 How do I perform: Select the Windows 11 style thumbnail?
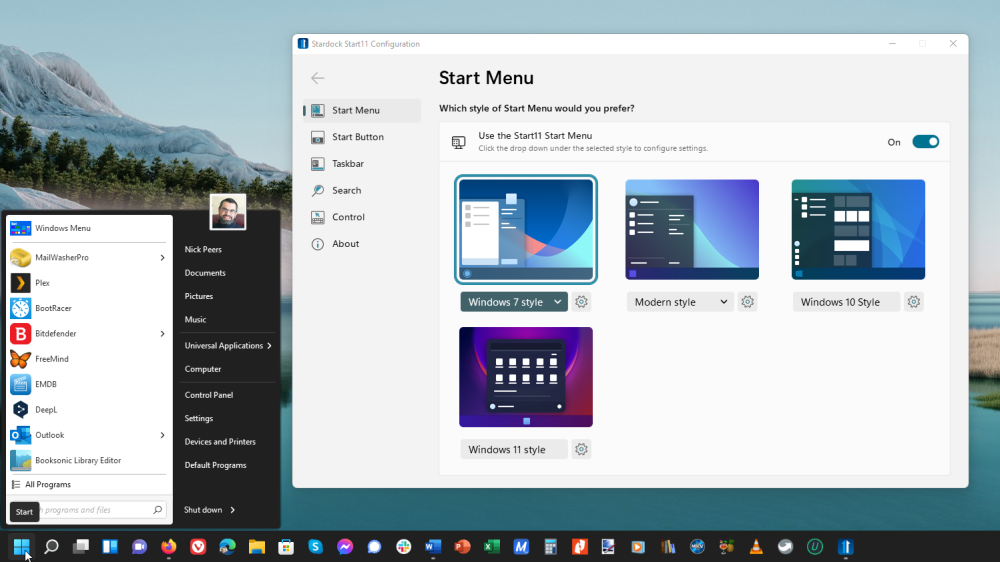526,377
